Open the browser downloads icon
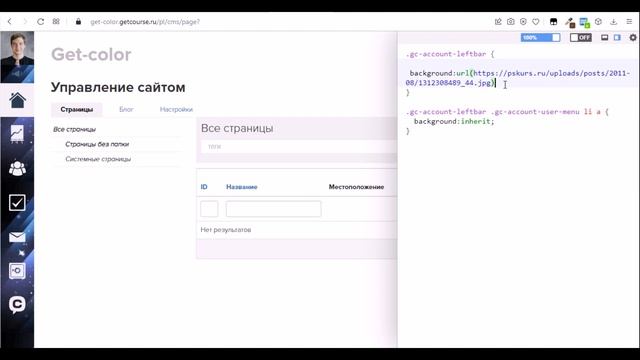Viewport: 640px width, 360px height. (x=613, y=22)
